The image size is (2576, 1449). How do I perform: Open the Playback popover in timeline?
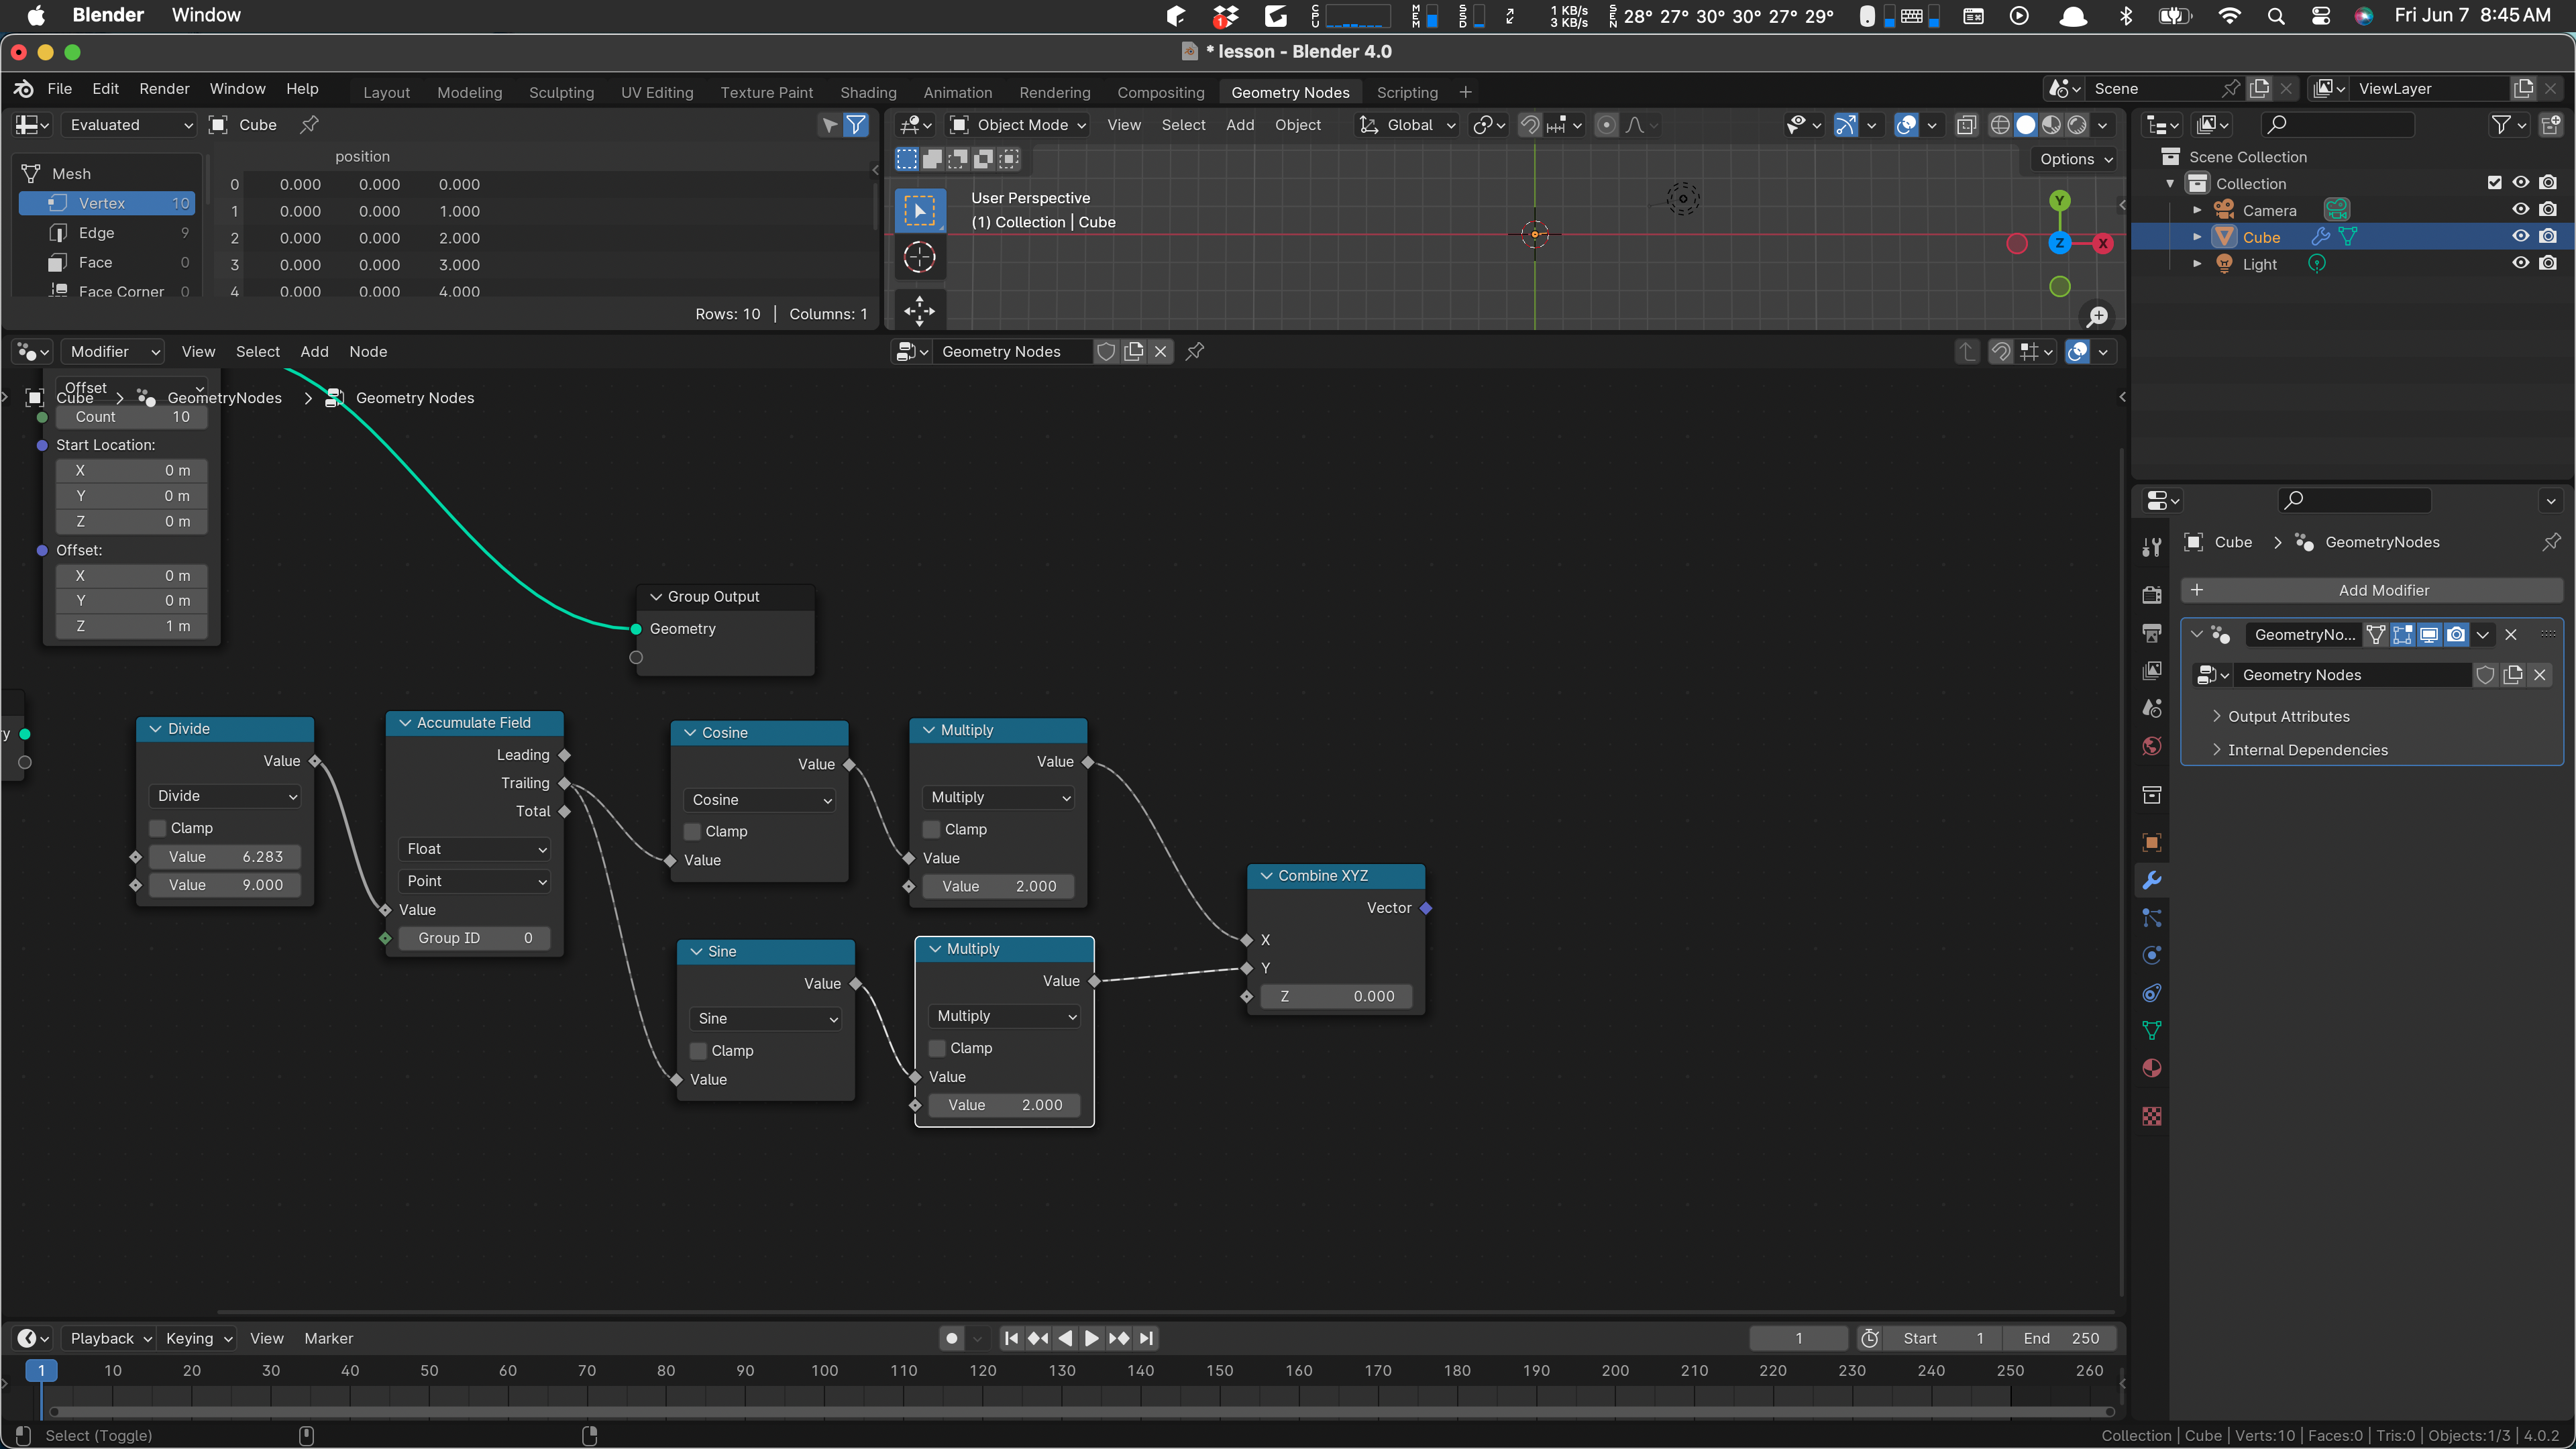pyautogui.click(x=110, y=1338)
